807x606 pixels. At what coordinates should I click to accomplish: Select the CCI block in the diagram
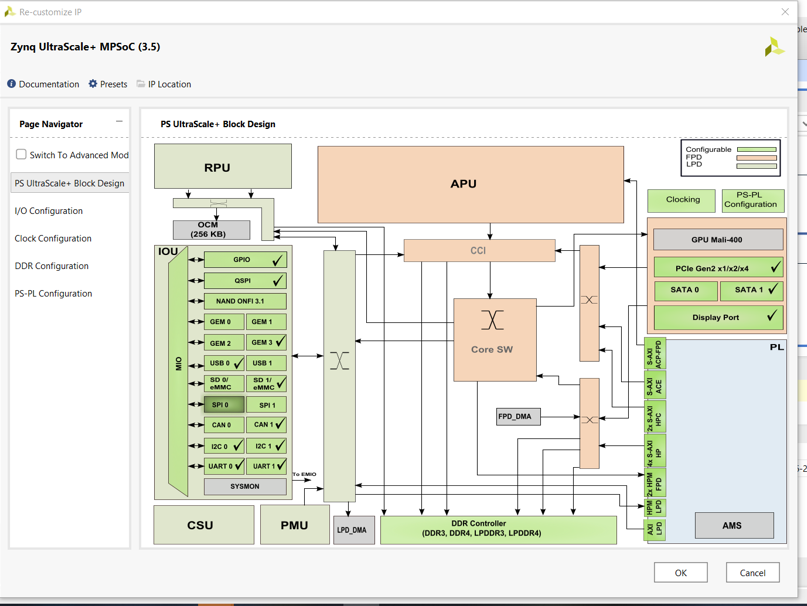(479, 250)
